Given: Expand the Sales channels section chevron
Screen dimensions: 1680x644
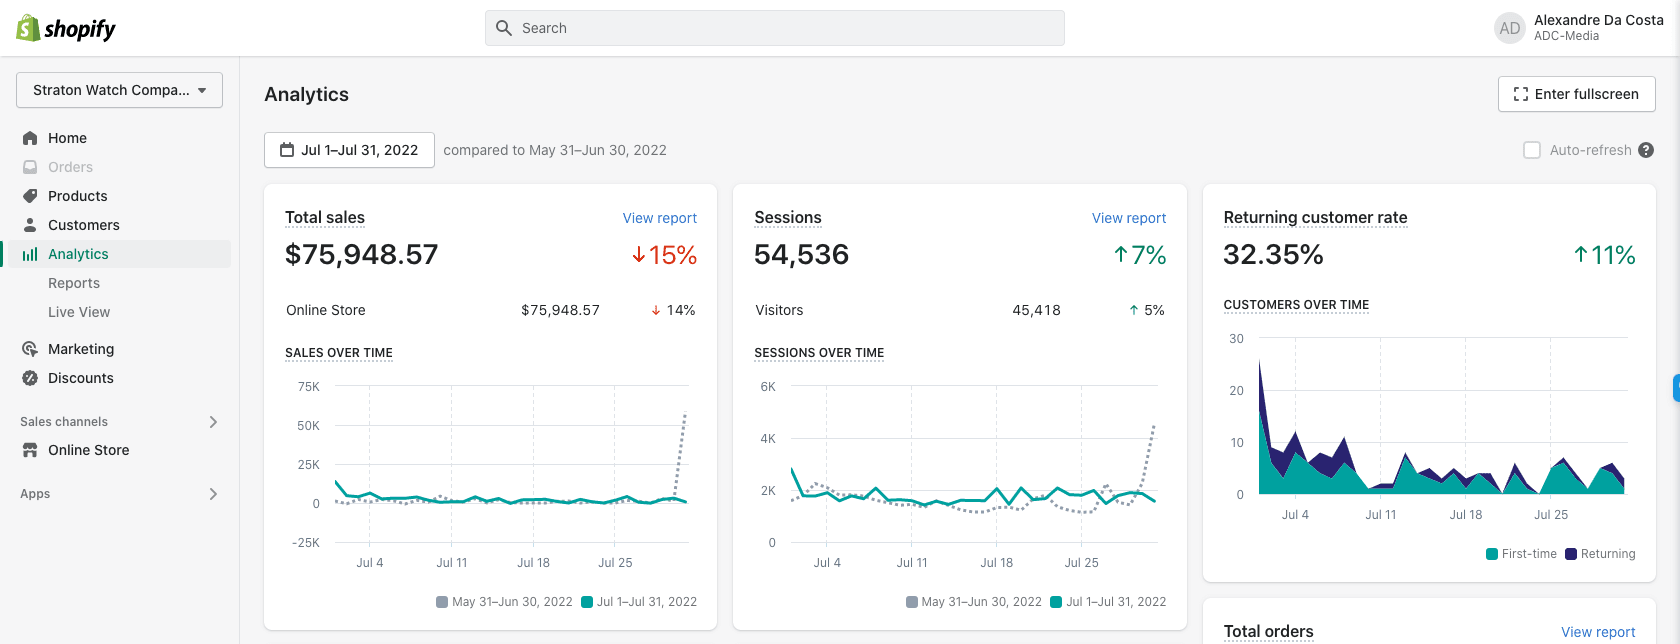Looking at the screenshot, I should pos(213,422).
